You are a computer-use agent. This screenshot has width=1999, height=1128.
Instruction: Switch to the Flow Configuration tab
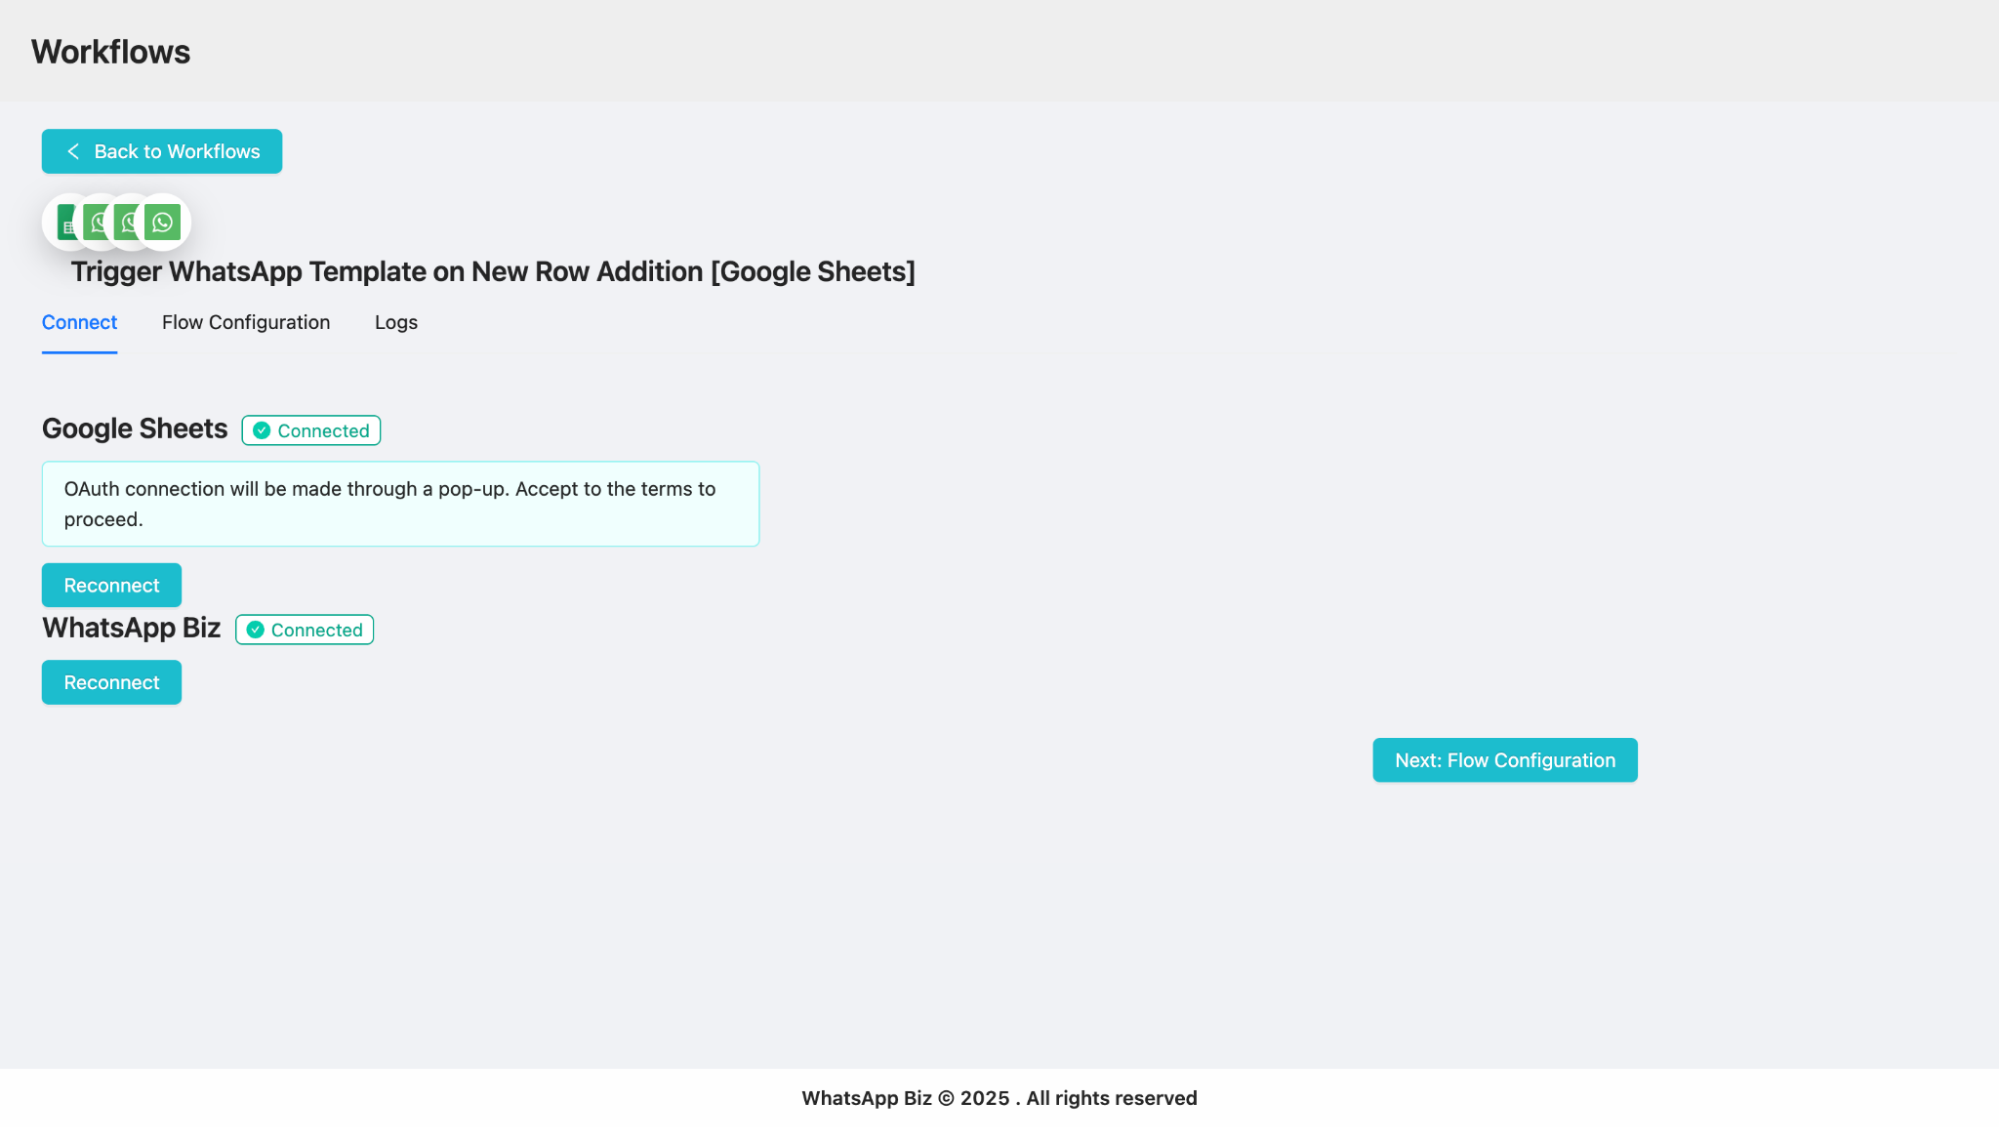[246, 322]
